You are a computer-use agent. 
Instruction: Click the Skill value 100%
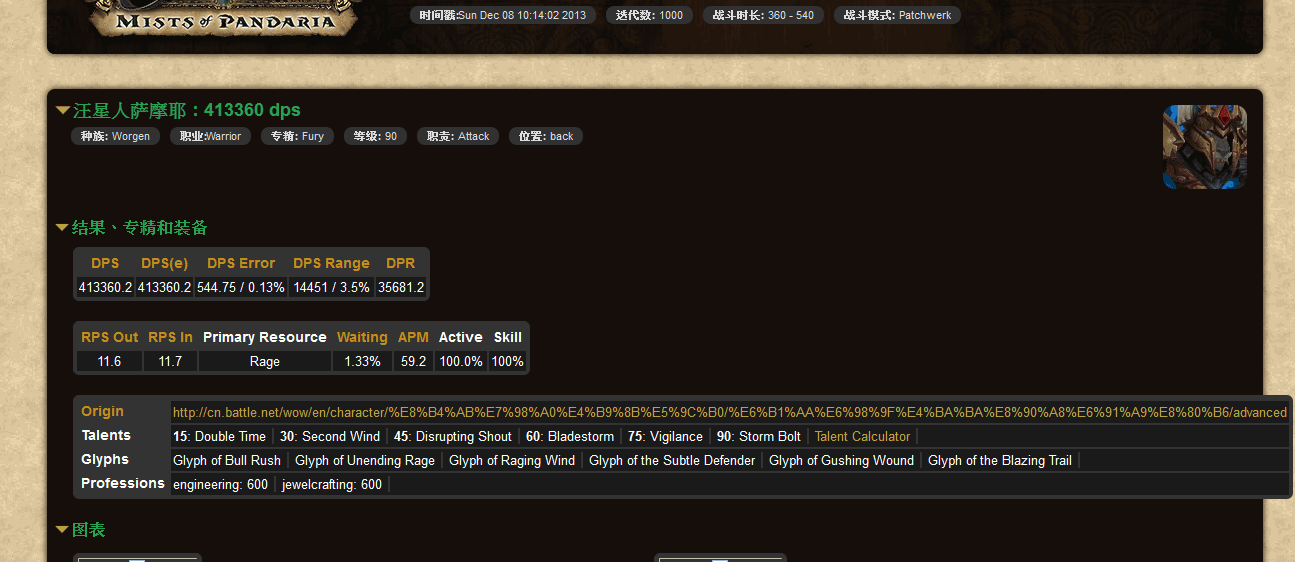(508, 361)
